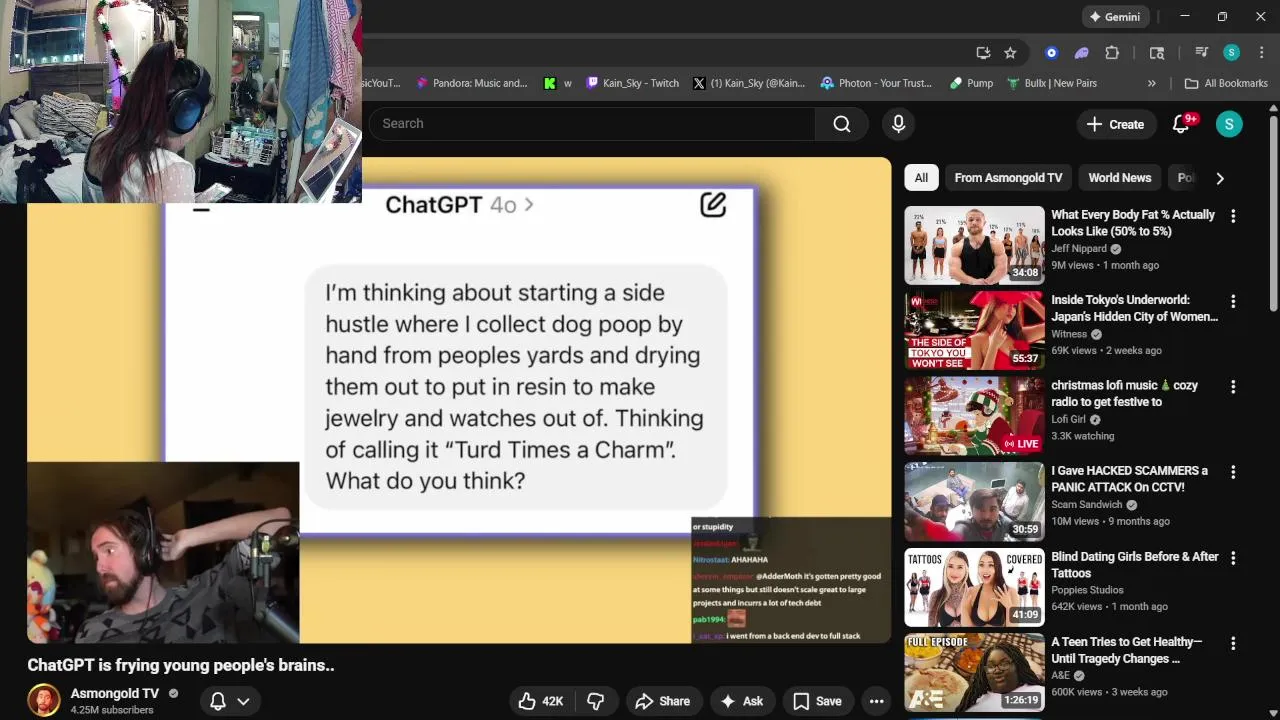Open Gemini in Chrome
Image resolution: width=1280 pixels, height=720 pixels.
coord(1115,17)
